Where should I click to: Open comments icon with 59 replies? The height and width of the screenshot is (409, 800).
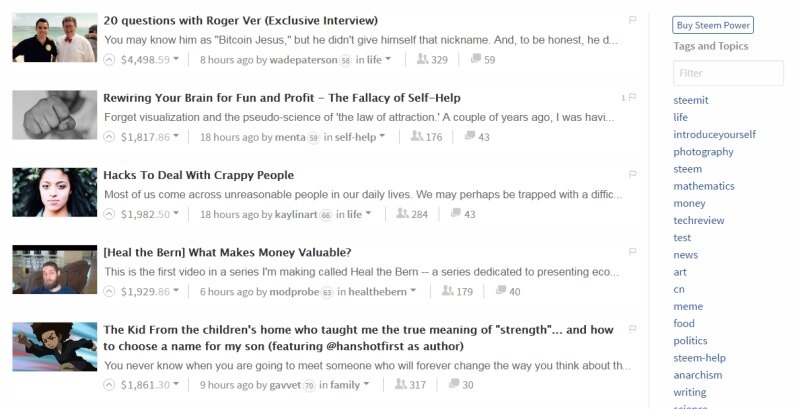click(x=476, y=60)
